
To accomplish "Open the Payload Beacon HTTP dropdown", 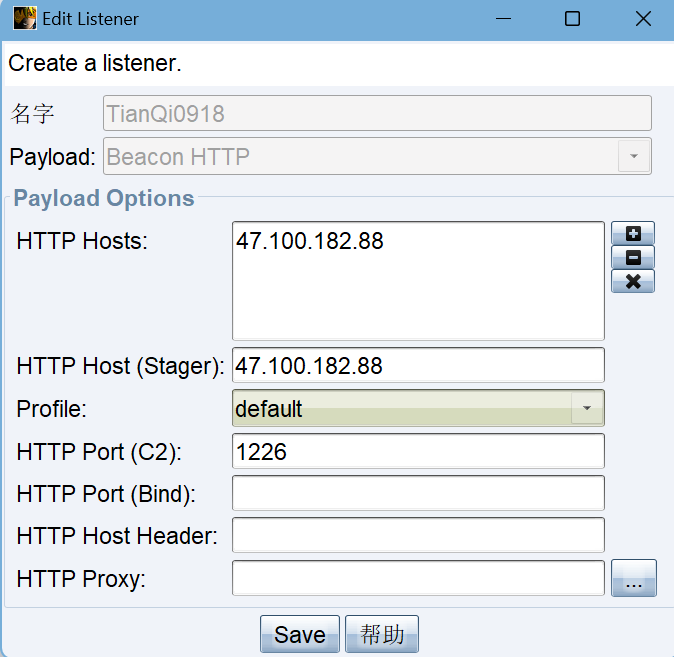I will point(377,156).
